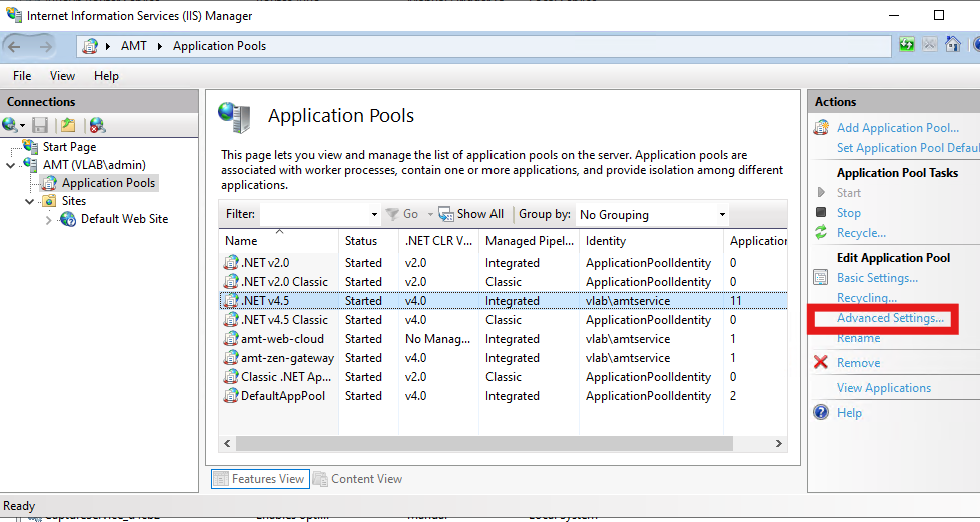
Task: Click the Up folder icon in Connections
Action: [68, 125]
